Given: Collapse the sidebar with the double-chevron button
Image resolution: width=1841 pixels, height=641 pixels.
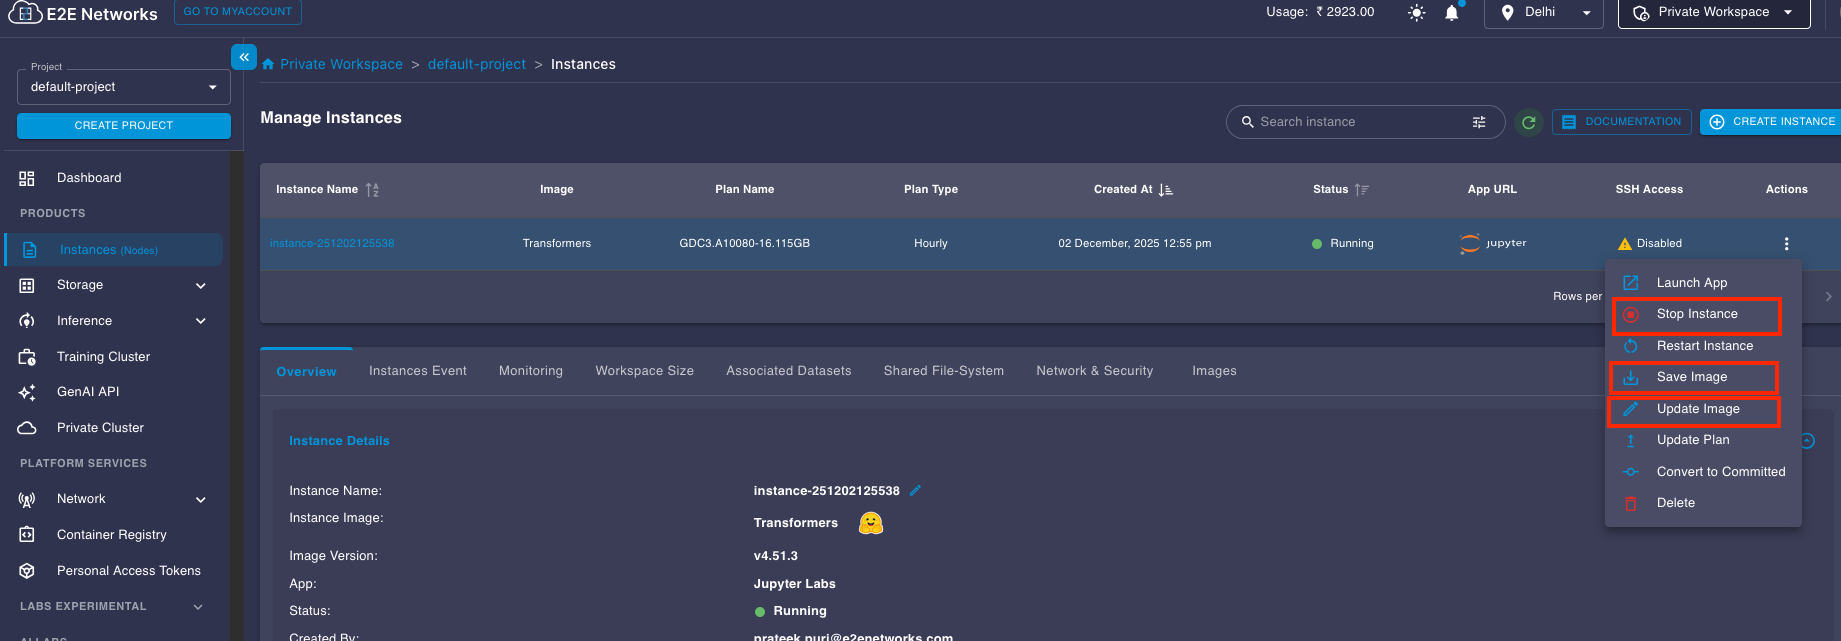Looking at the screenshot, I should [x=244, y=57].
